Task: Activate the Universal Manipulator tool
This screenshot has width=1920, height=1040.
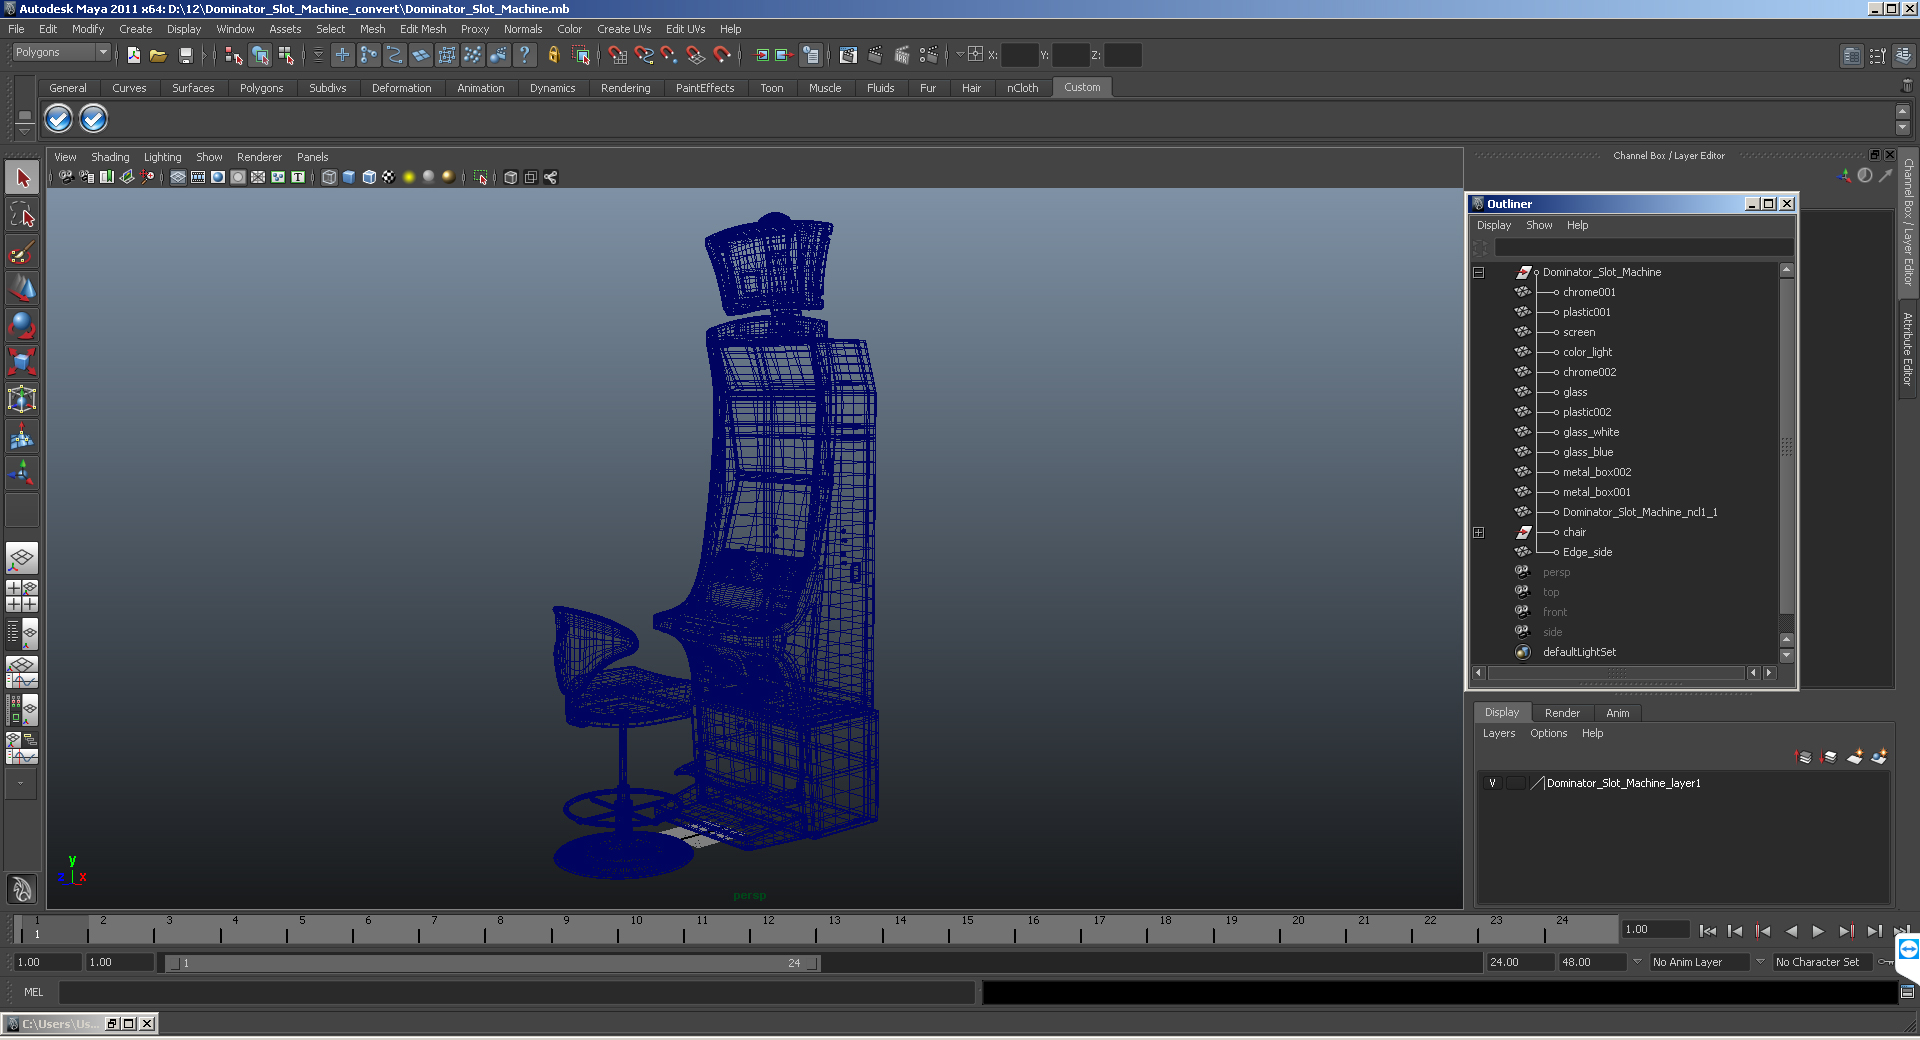Action: coord(22,399)
